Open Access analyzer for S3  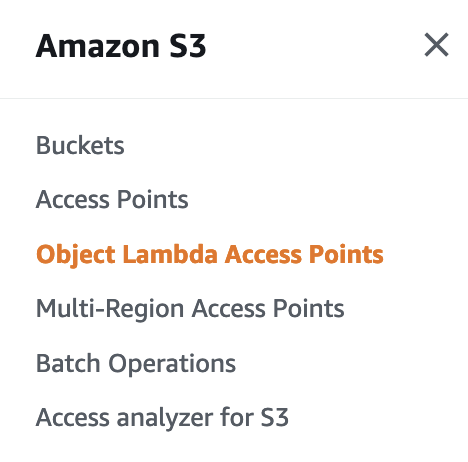[x=162, y=417]
